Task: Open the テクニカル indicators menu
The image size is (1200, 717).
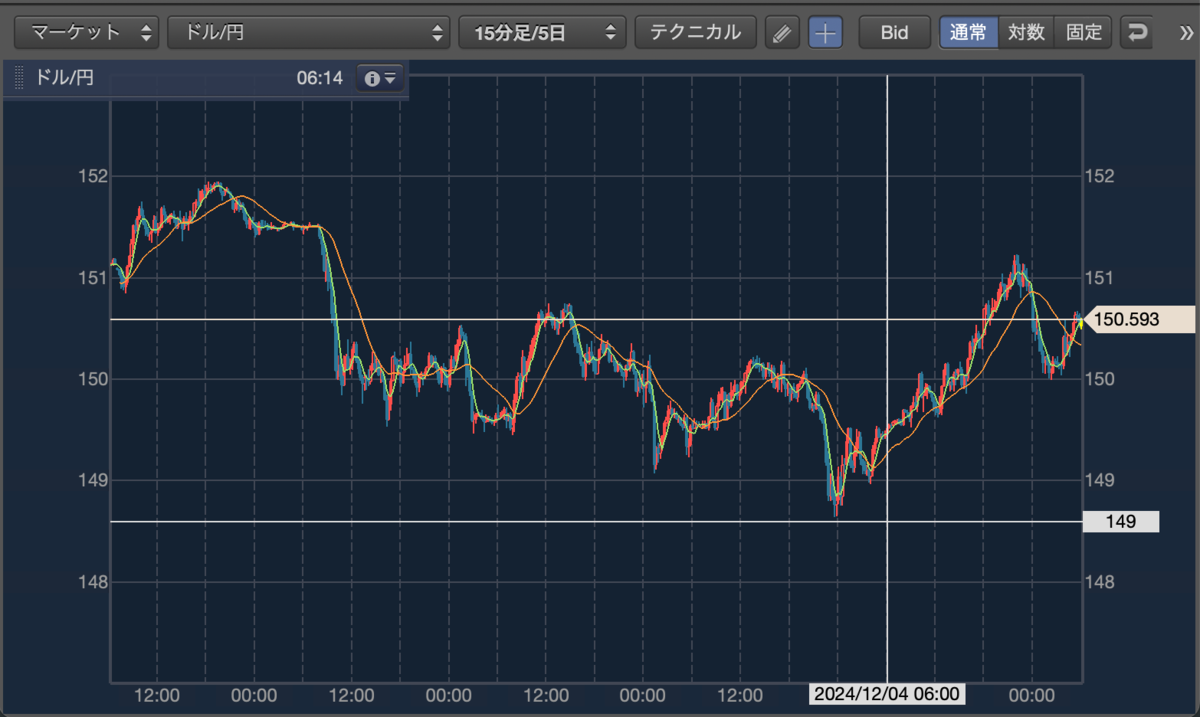Action: point(696,33)
